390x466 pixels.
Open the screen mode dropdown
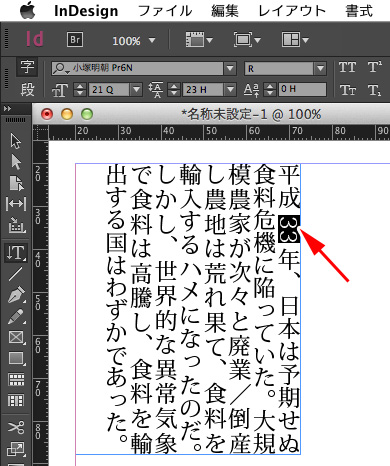coord(247,40)
